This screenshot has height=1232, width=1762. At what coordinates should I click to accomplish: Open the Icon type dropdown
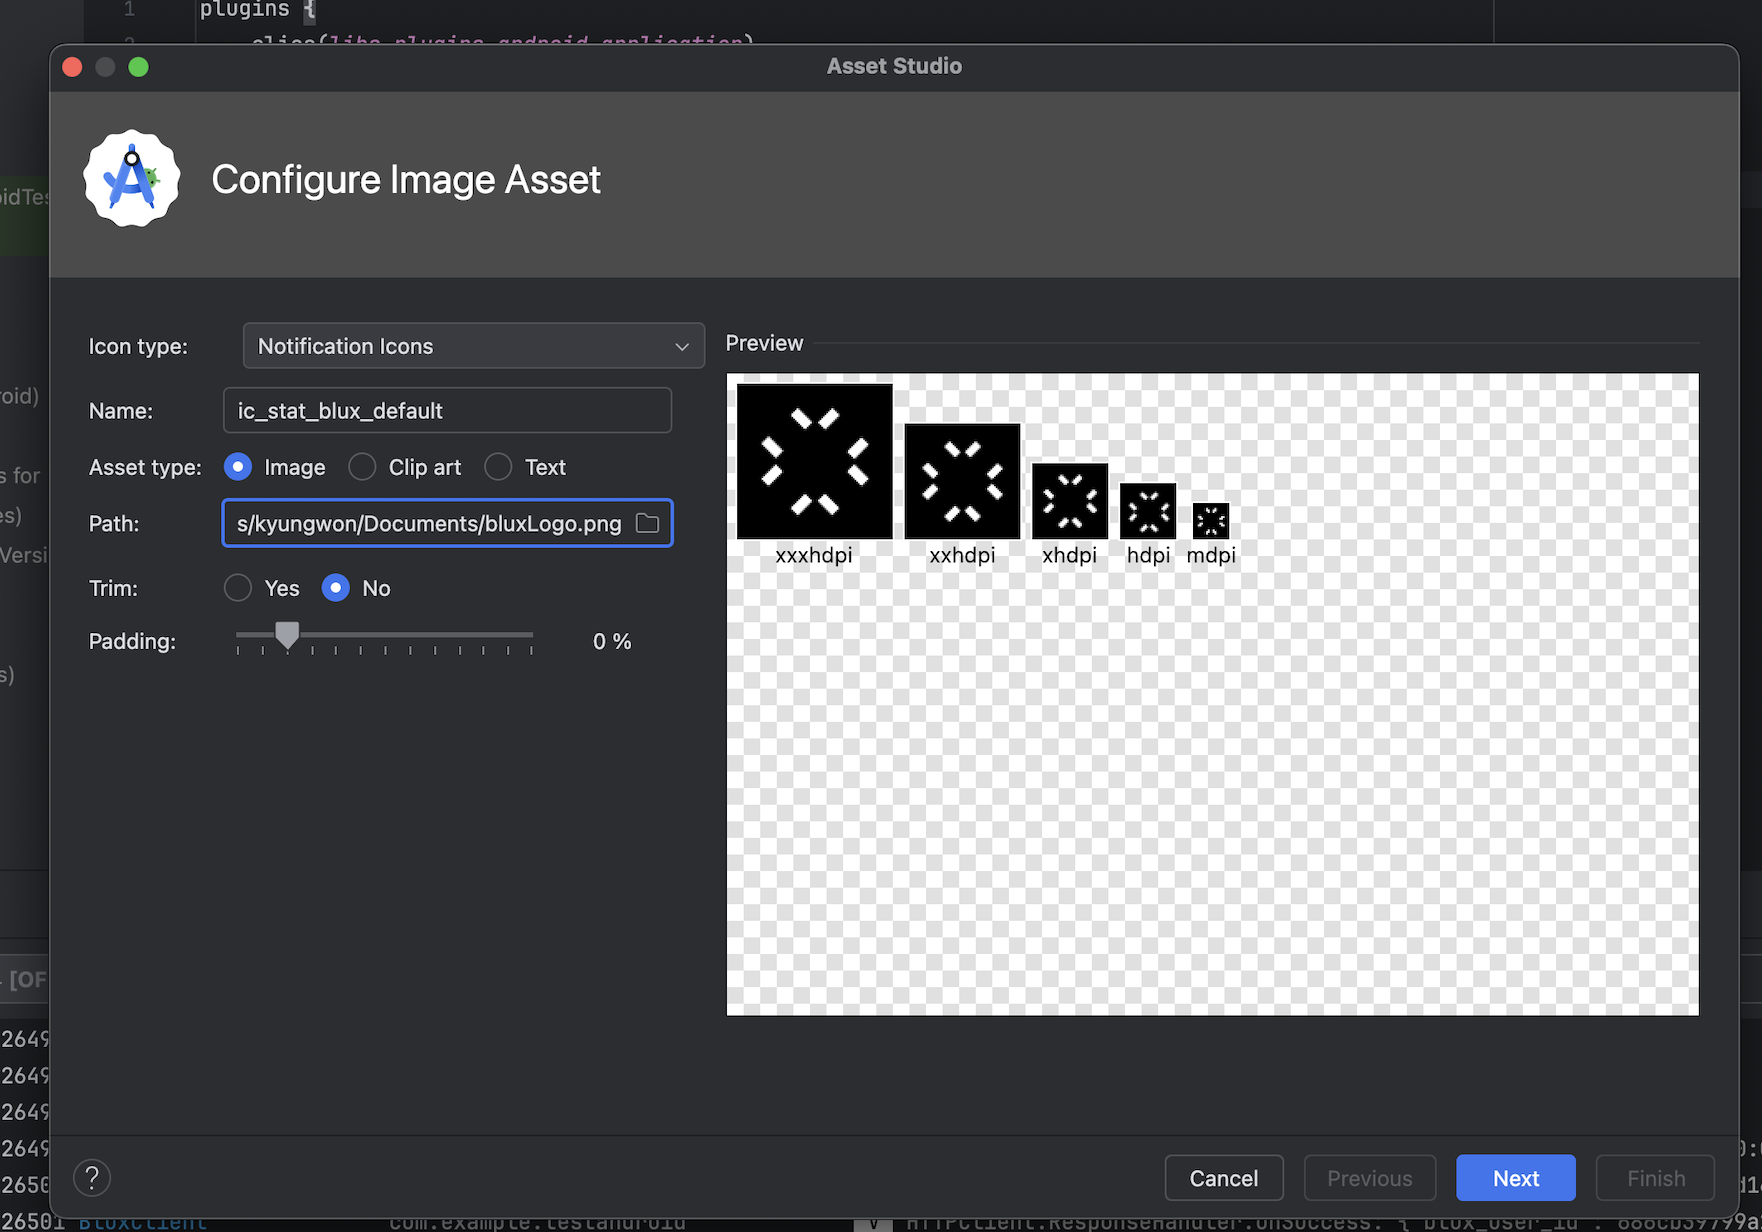474,346
